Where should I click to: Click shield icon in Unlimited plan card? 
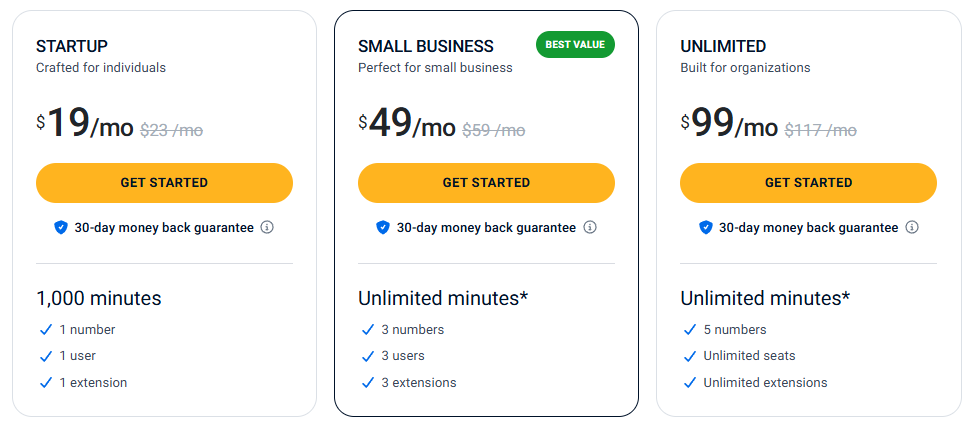tap(705, 227)
